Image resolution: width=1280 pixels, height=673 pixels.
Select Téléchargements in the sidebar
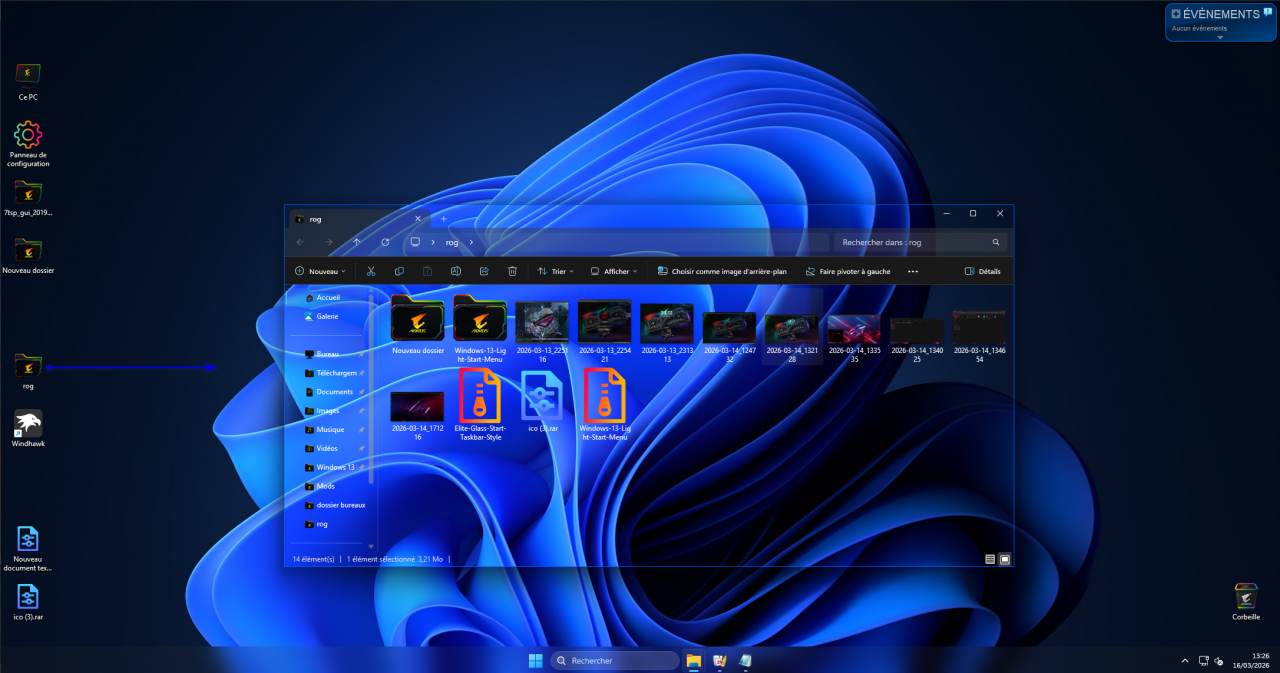(x=335, y=373)
